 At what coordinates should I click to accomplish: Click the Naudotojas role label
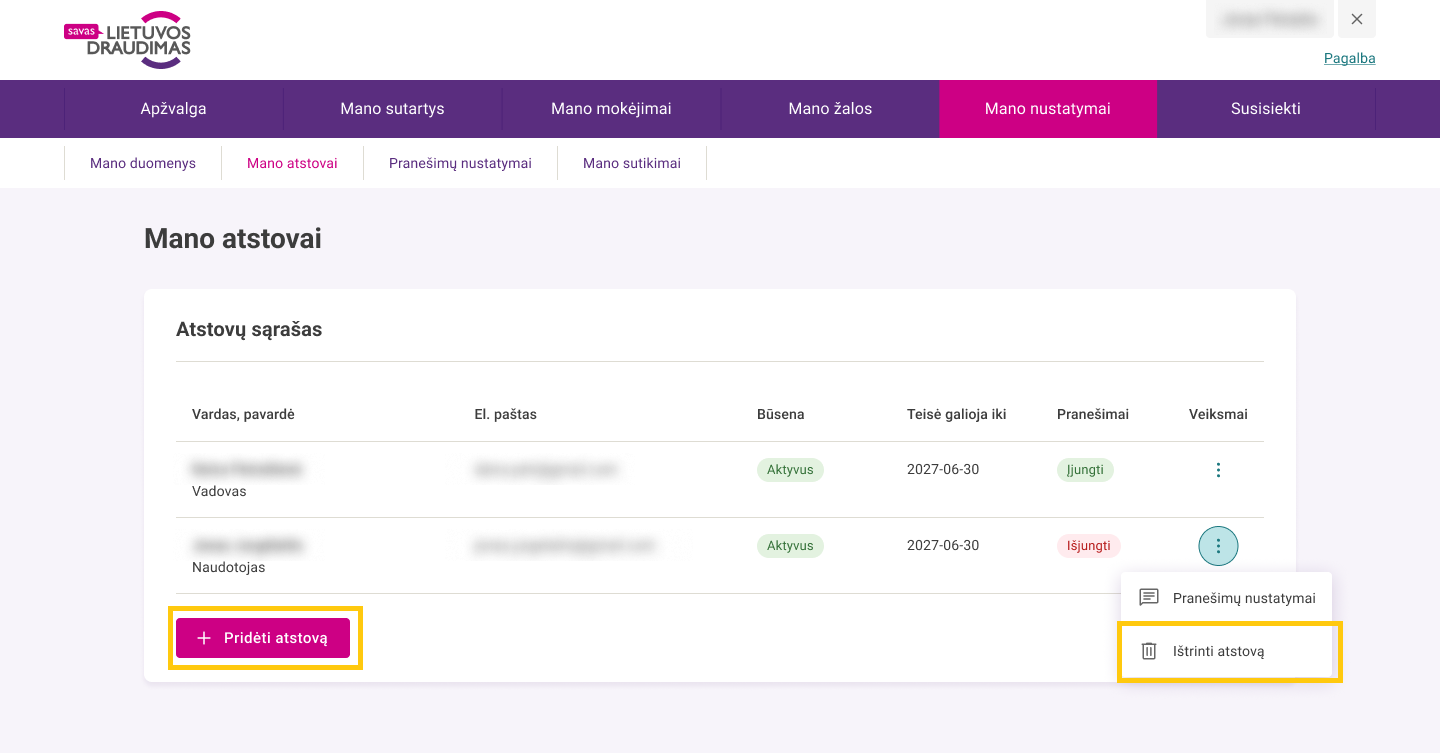point(229,567)
